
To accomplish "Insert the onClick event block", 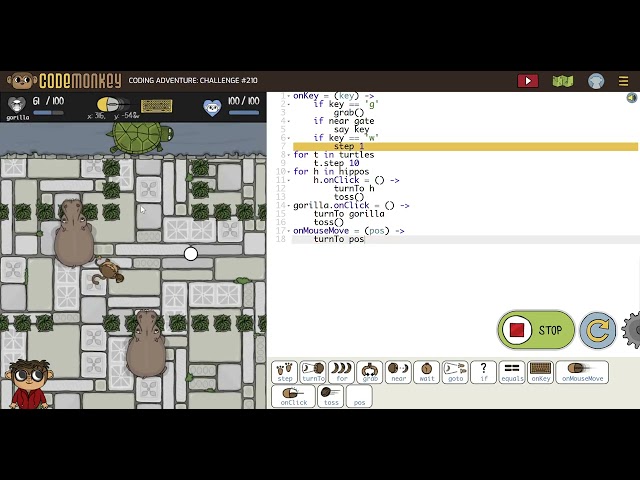I will (293, 396).
